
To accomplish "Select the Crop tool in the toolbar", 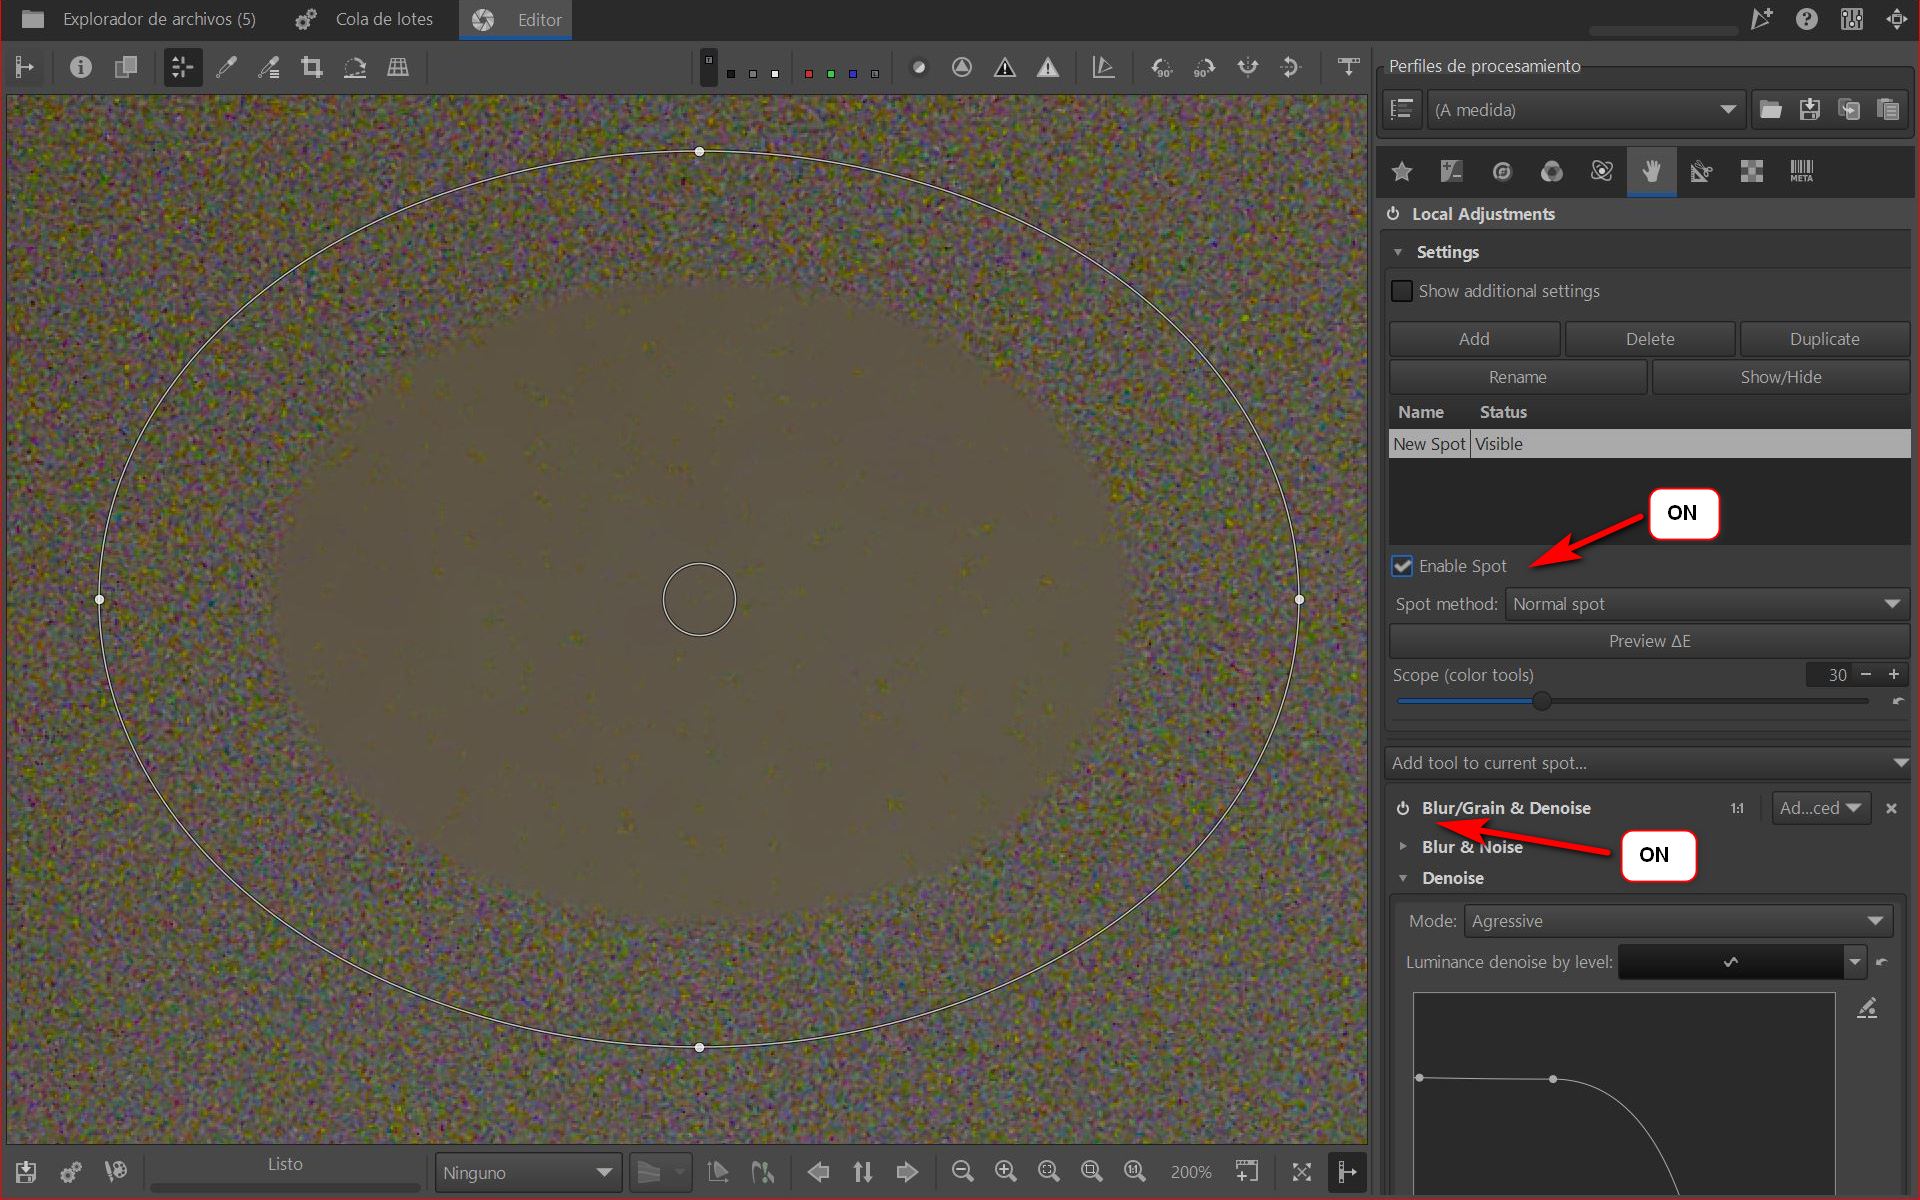I will coord(312,67).
